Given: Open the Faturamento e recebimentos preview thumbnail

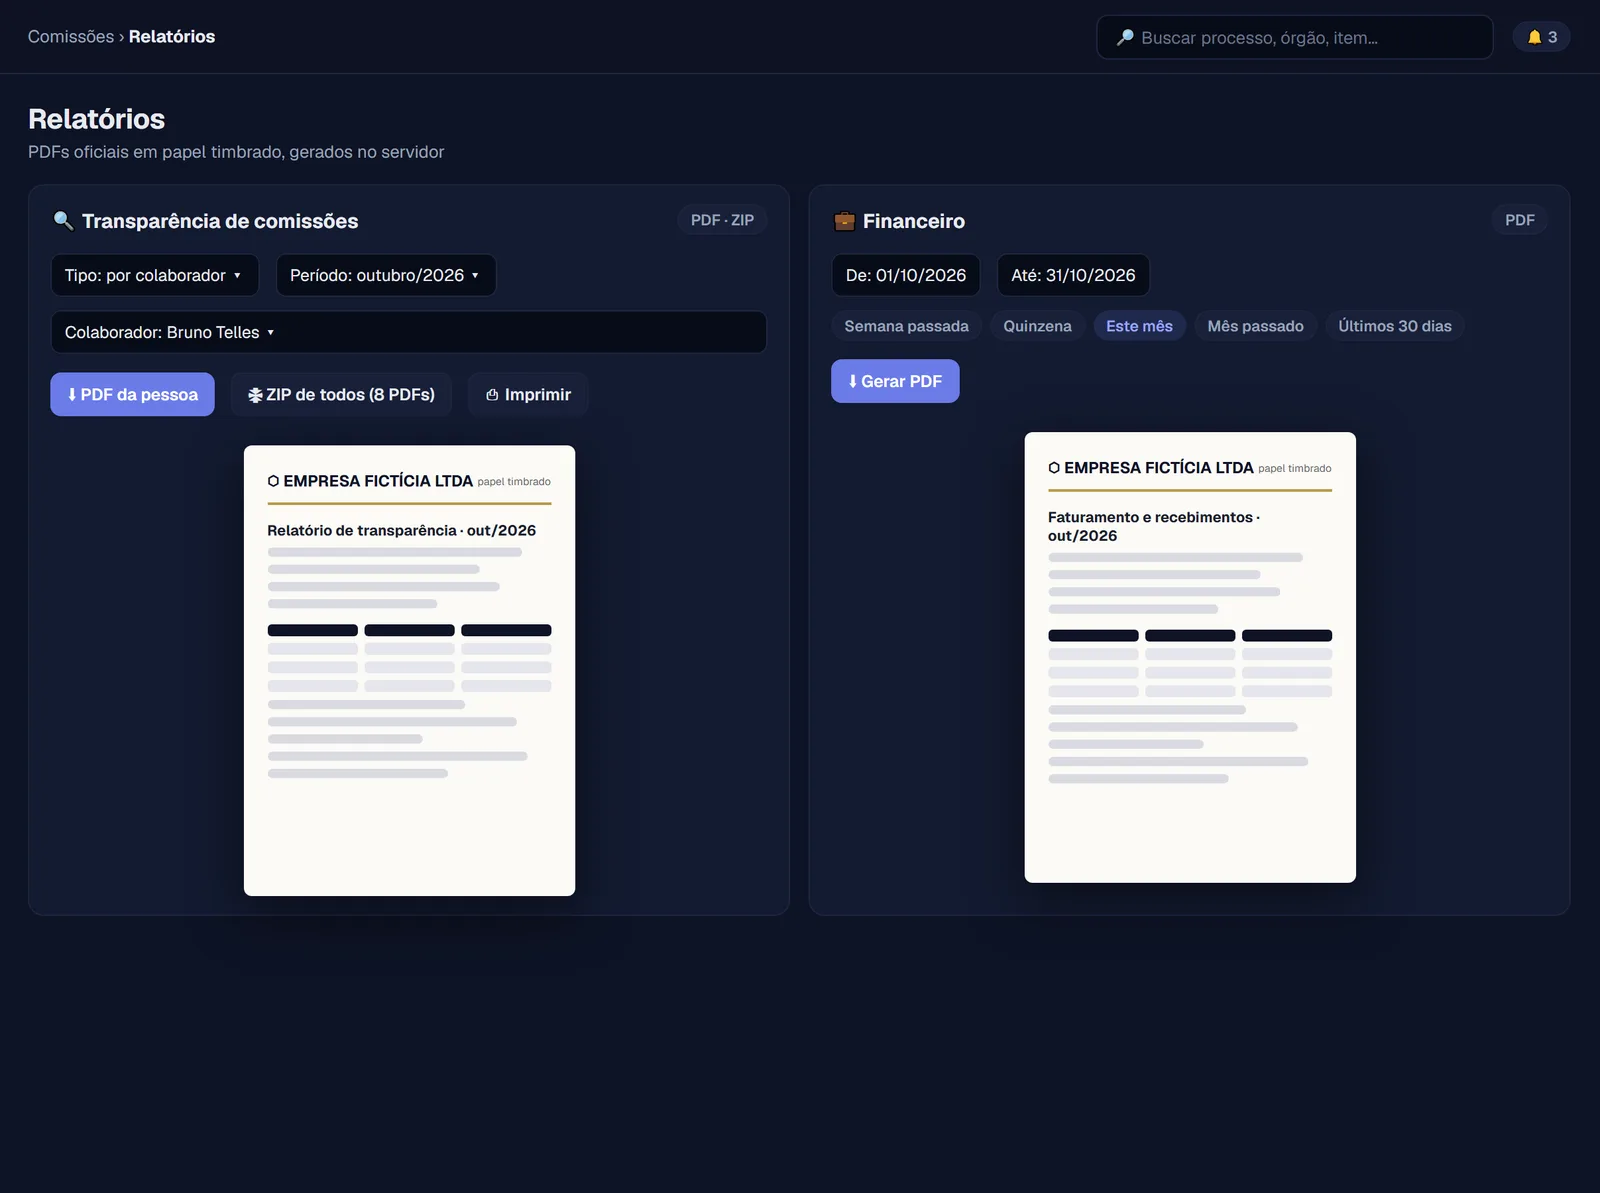Looking at the screenshot, I should [x=1190, y=657].
